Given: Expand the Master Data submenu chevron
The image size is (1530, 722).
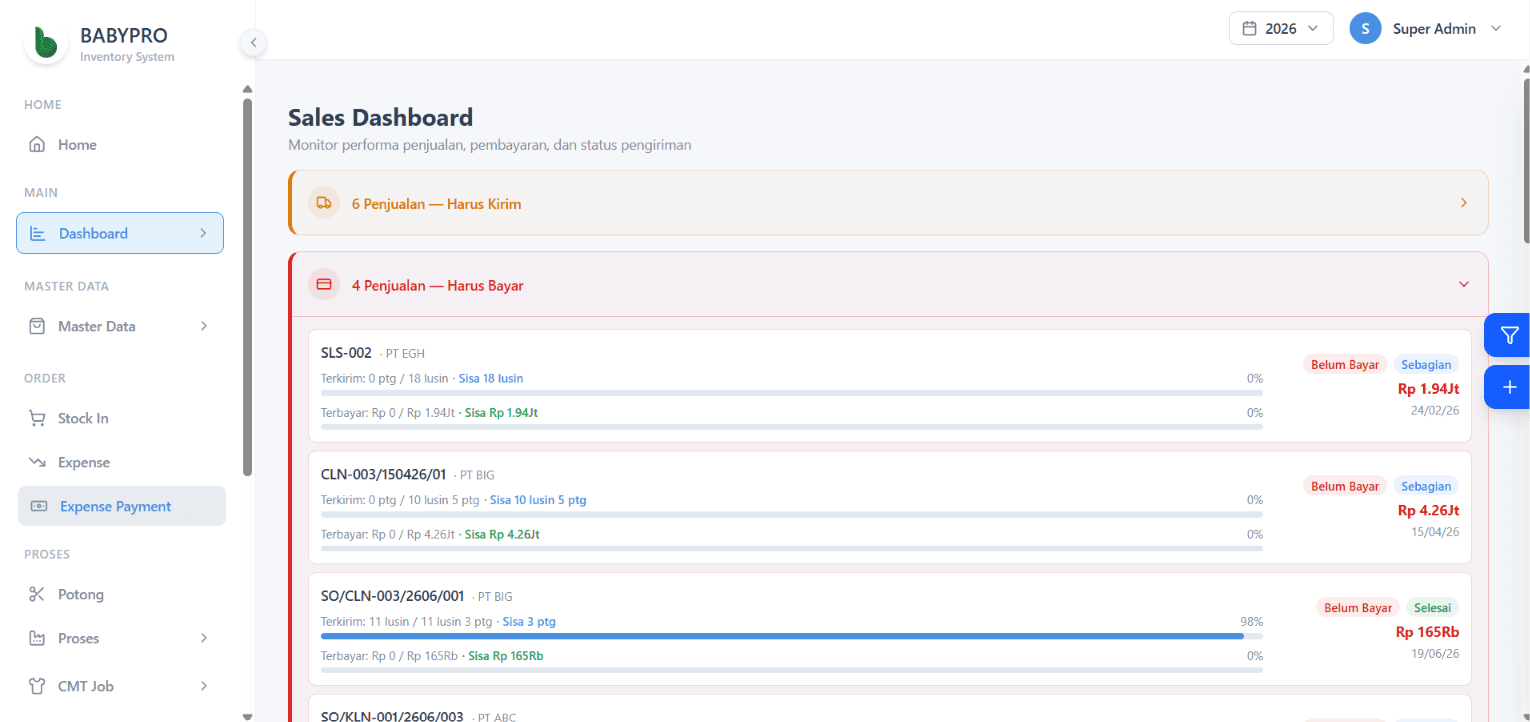Looking at the screenshot, I should [203, 326].
